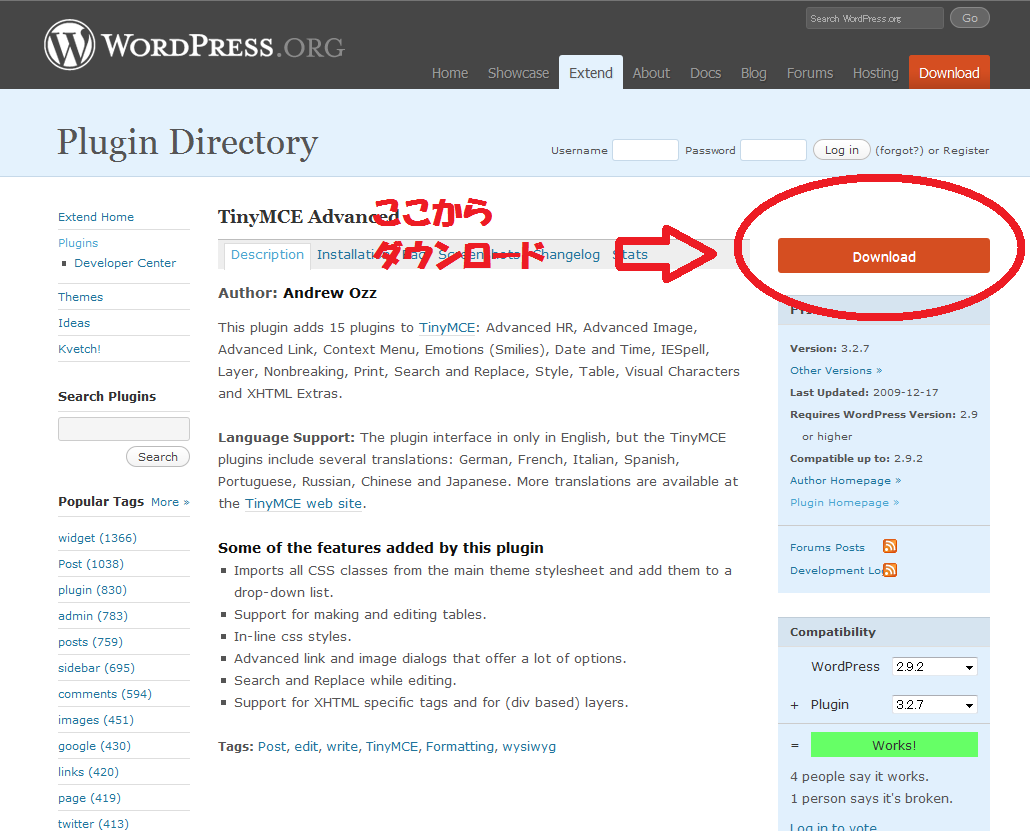The width and height of the screenshot is (1030, 831).
Task: Click the Log in button
Action: coord(841,150)
